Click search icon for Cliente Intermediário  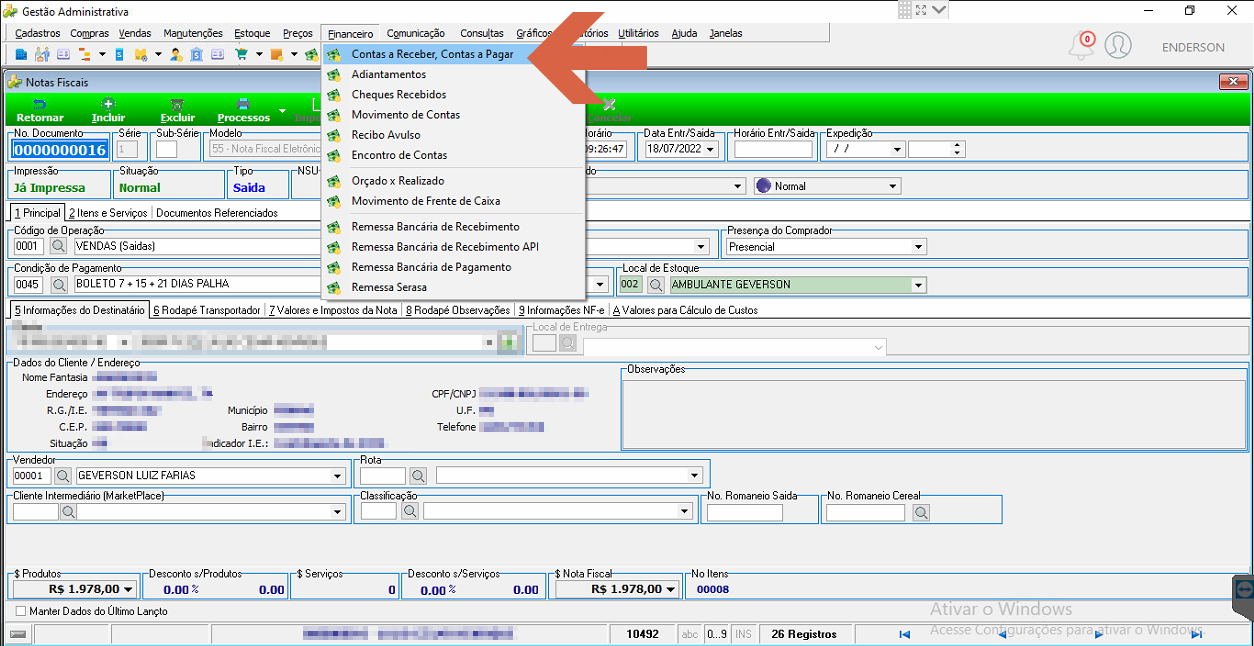69,511
